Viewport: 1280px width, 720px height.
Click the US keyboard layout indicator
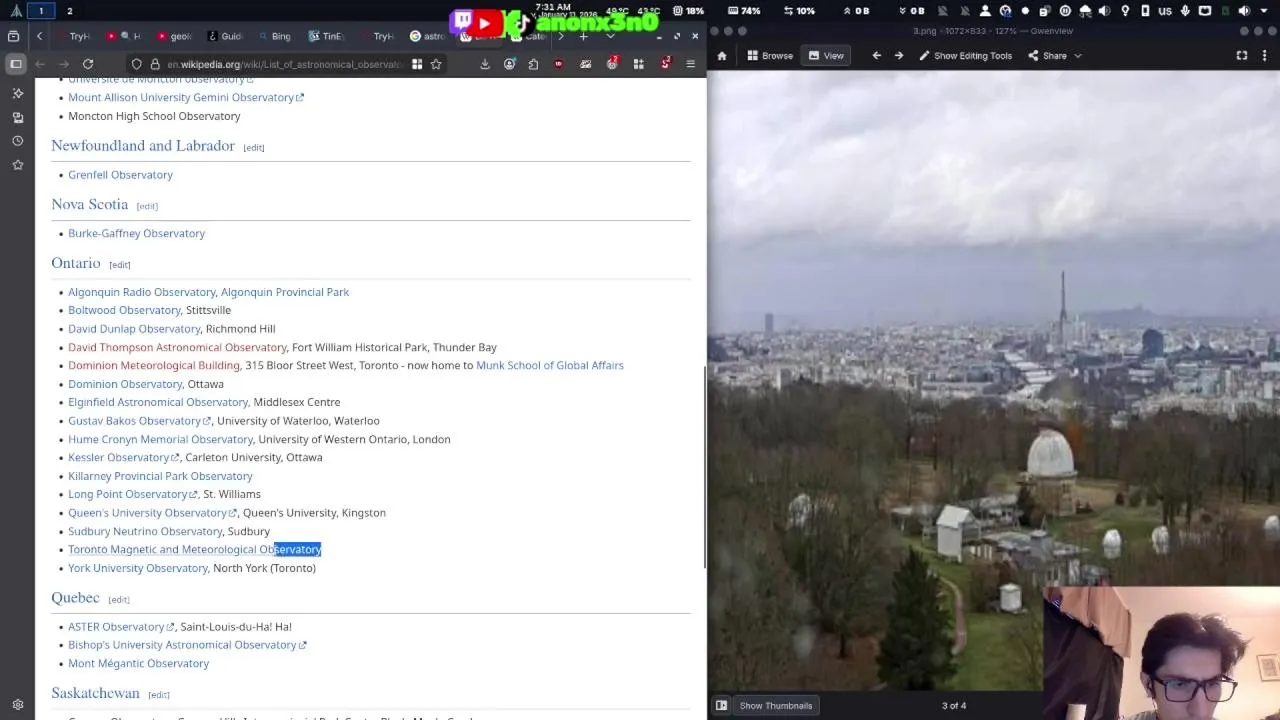coord(1165,11)
